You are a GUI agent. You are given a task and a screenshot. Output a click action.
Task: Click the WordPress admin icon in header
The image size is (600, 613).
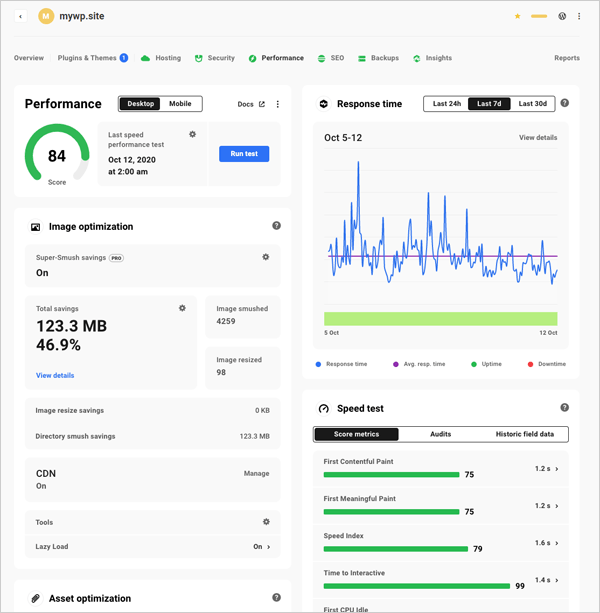pos(563,16)
